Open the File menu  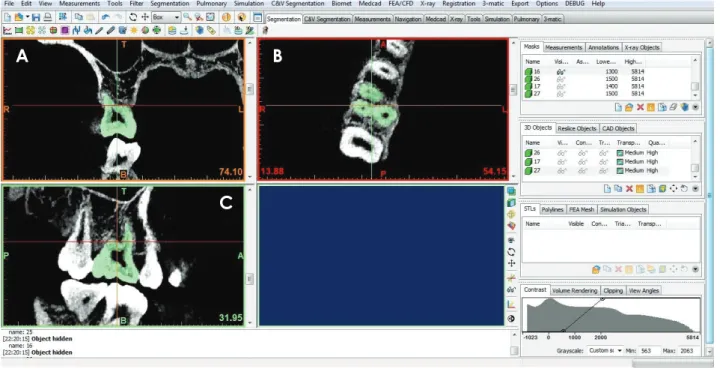pos(9,4)
